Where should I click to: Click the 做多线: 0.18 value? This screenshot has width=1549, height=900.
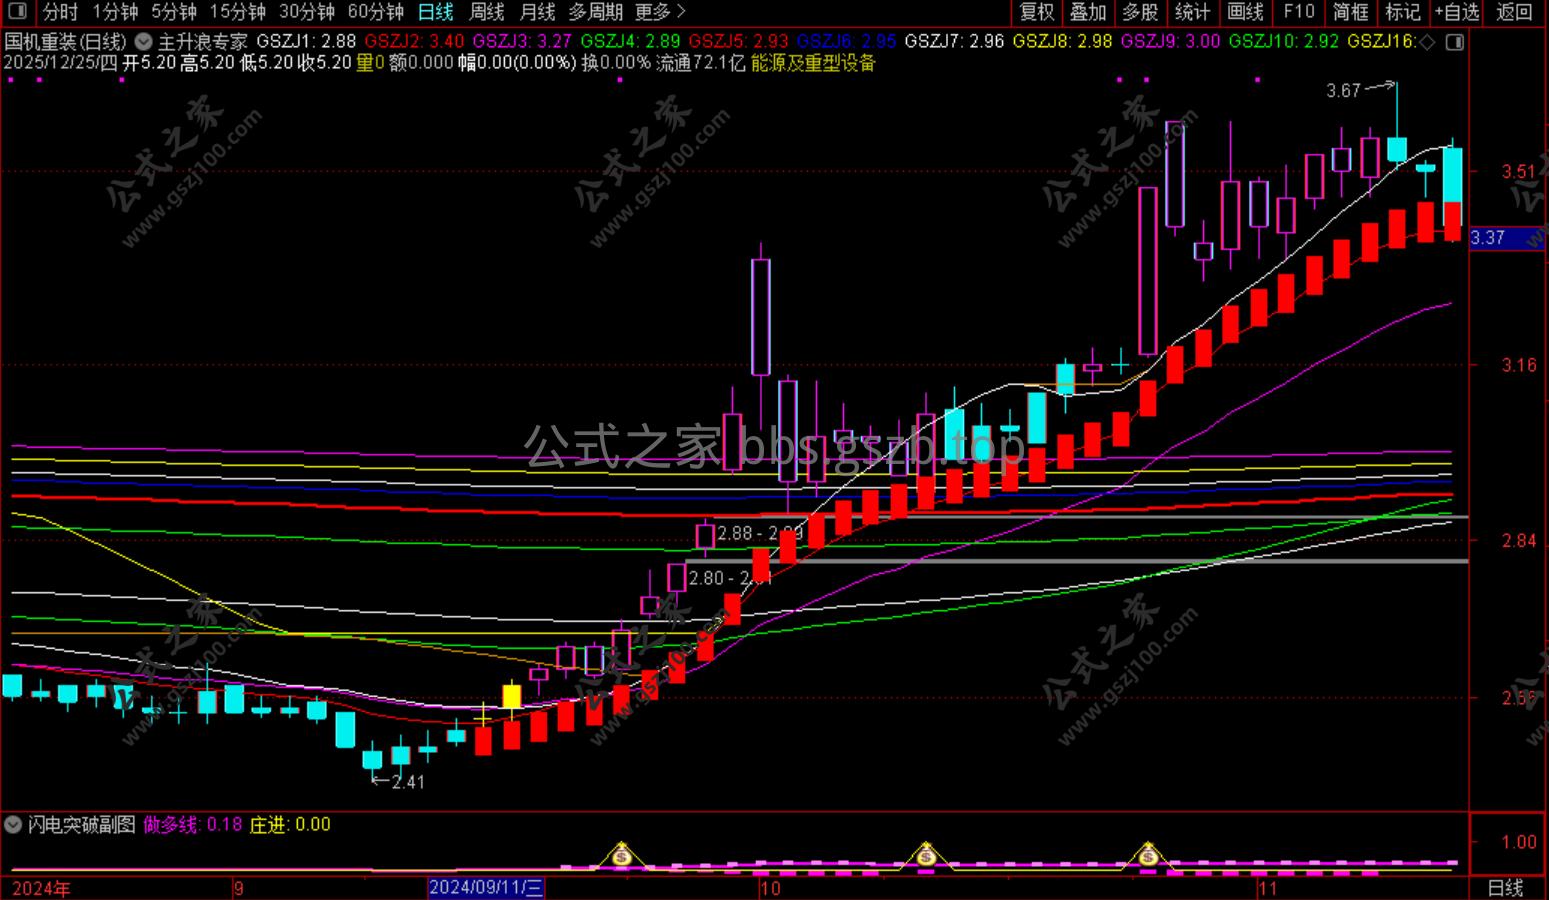[x=193, y=825]
